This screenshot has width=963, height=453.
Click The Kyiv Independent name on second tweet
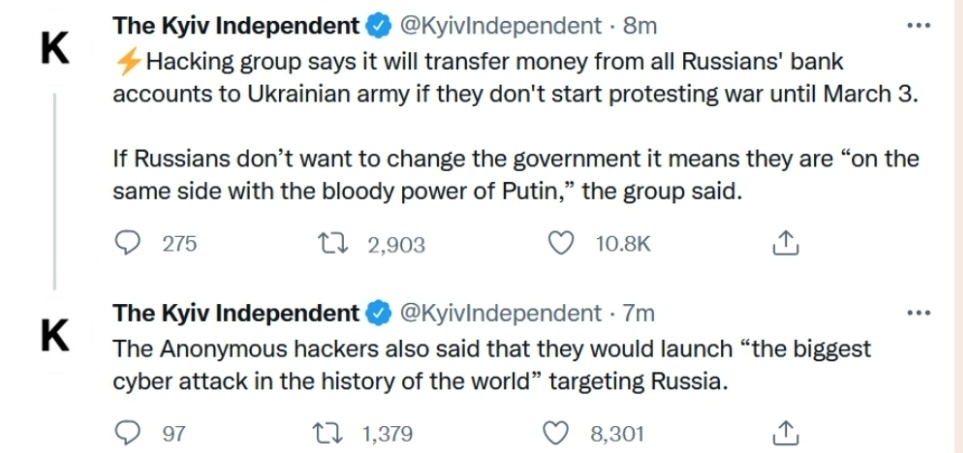tap(235, 313)
